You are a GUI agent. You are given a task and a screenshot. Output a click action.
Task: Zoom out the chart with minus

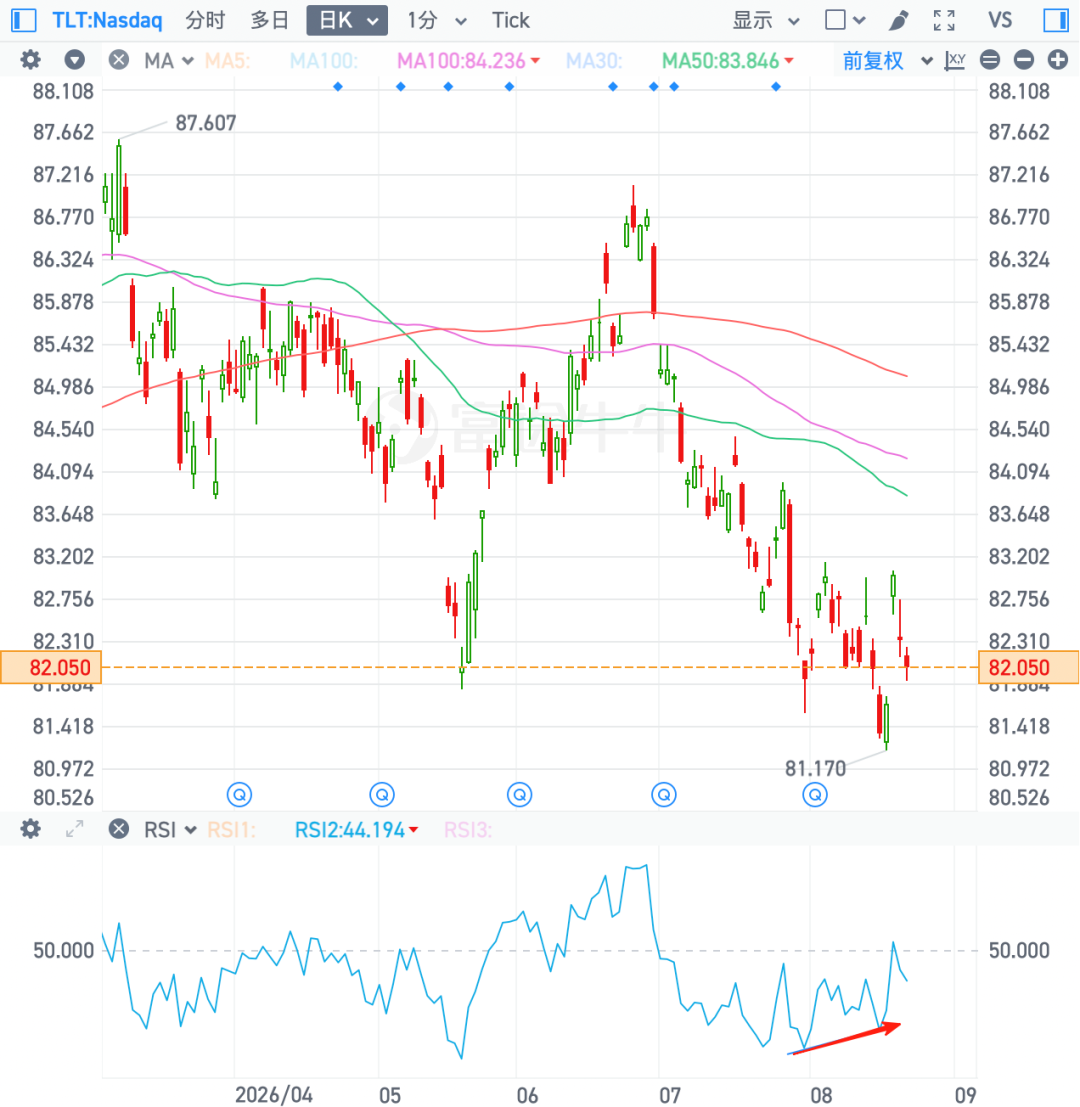(x=1024, y=60)
